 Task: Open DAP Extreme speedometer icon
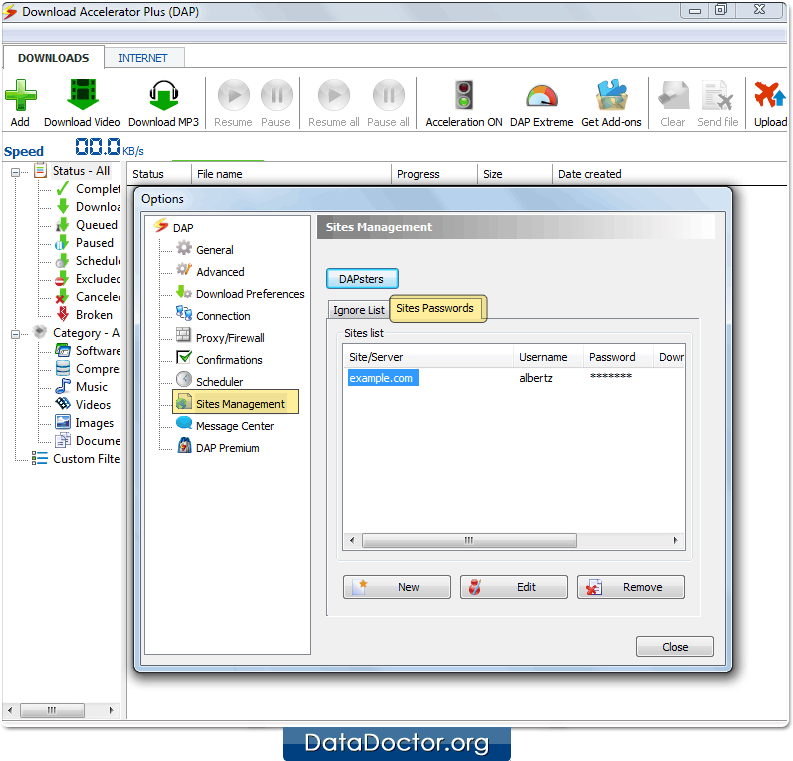tap(542, 95)
